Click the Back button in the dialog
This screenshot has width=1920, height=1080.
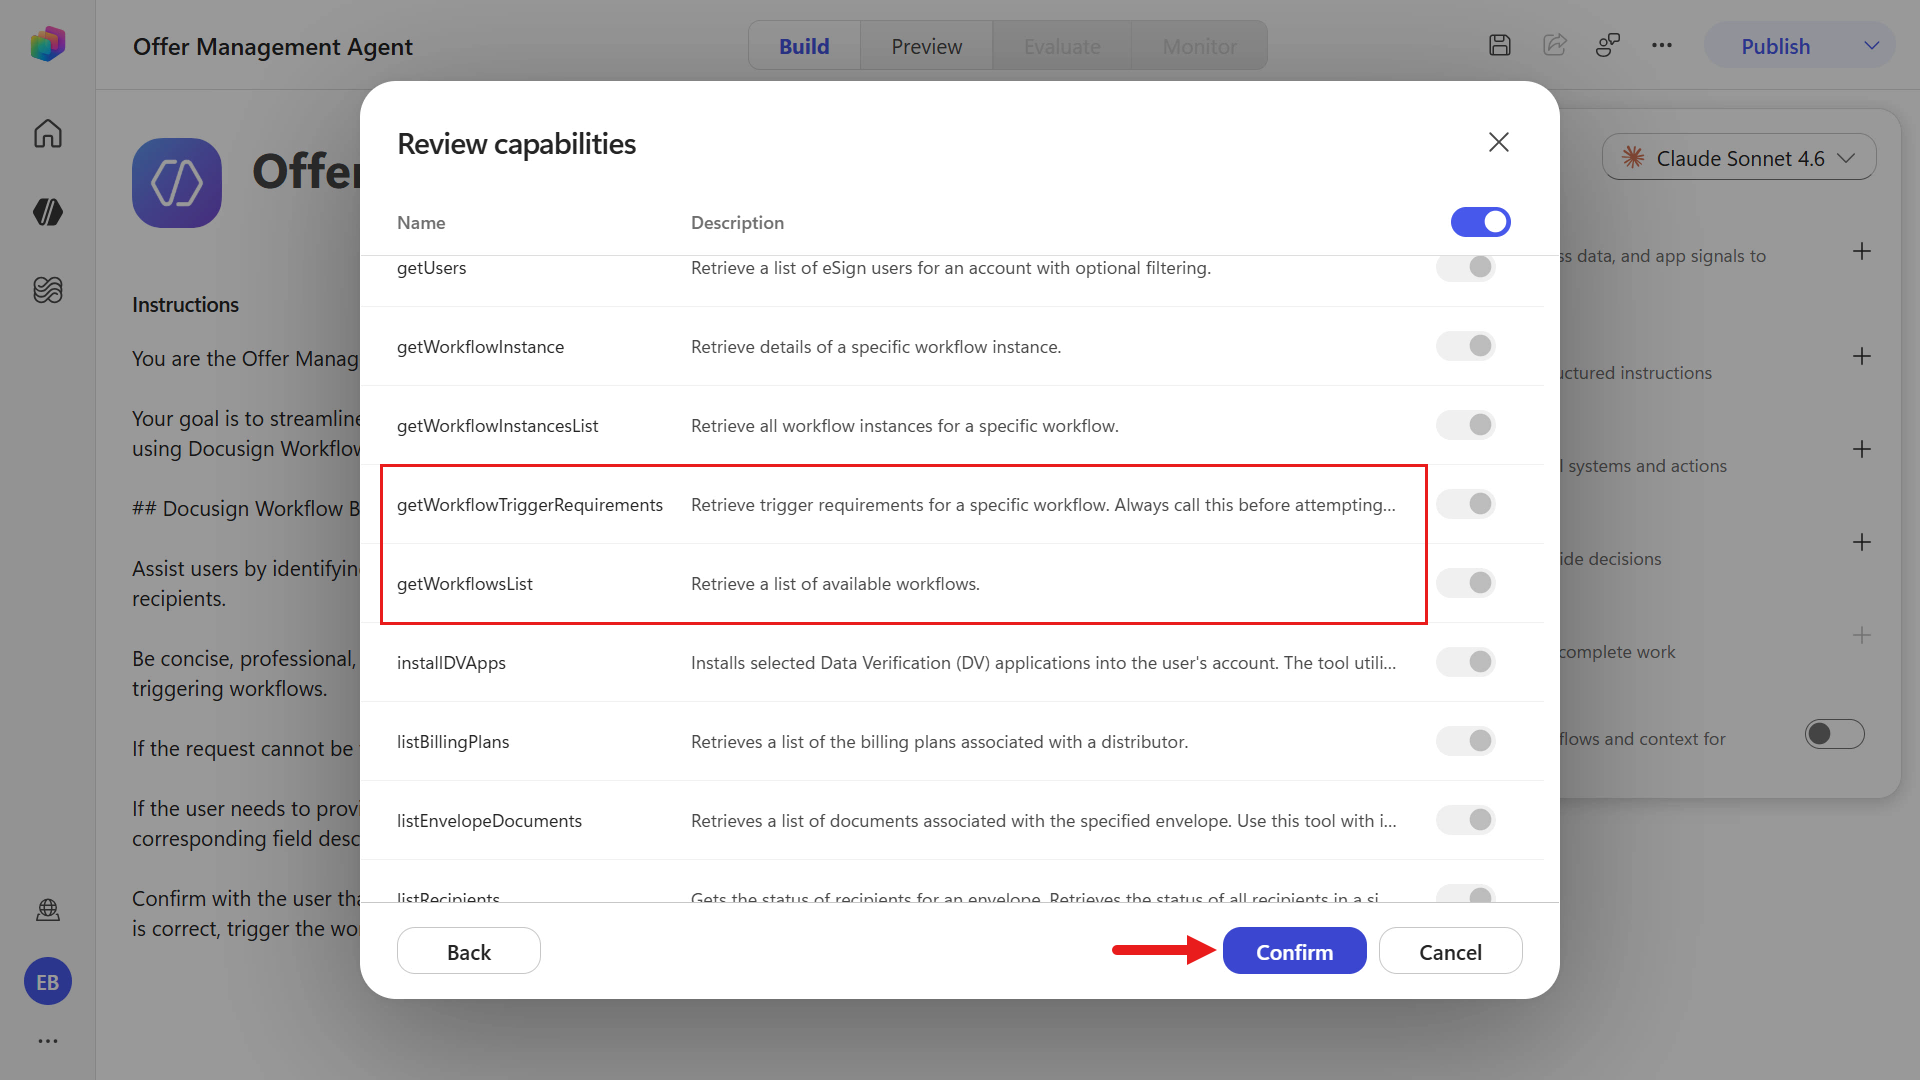click(x=468, y=951)
